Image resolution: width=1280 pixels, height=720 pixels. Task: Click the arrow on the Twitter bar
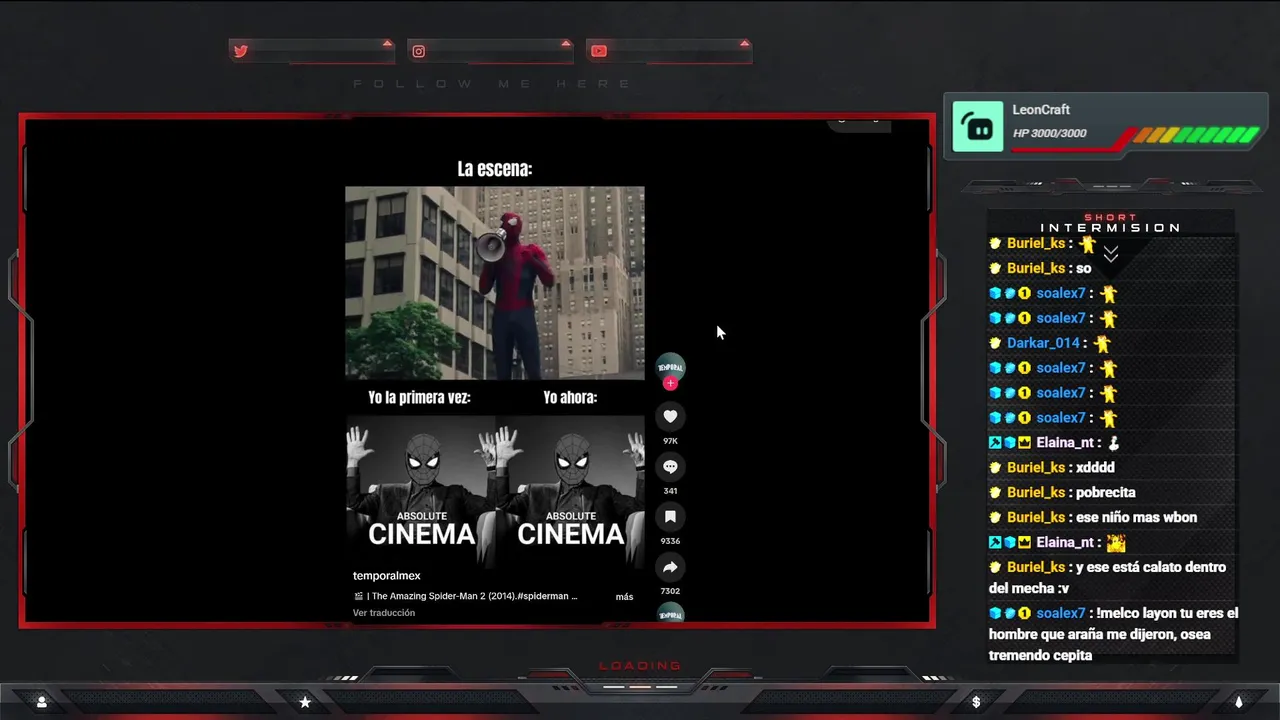[387, 43]
